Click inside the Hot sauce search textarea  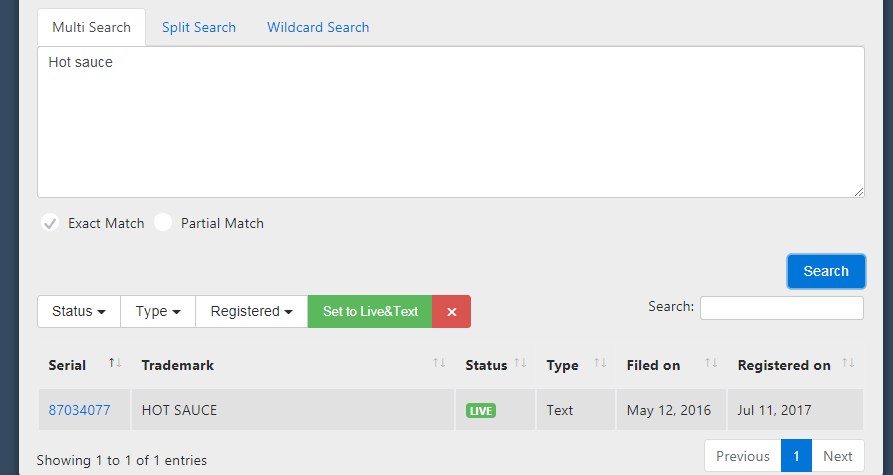(450, 122)
